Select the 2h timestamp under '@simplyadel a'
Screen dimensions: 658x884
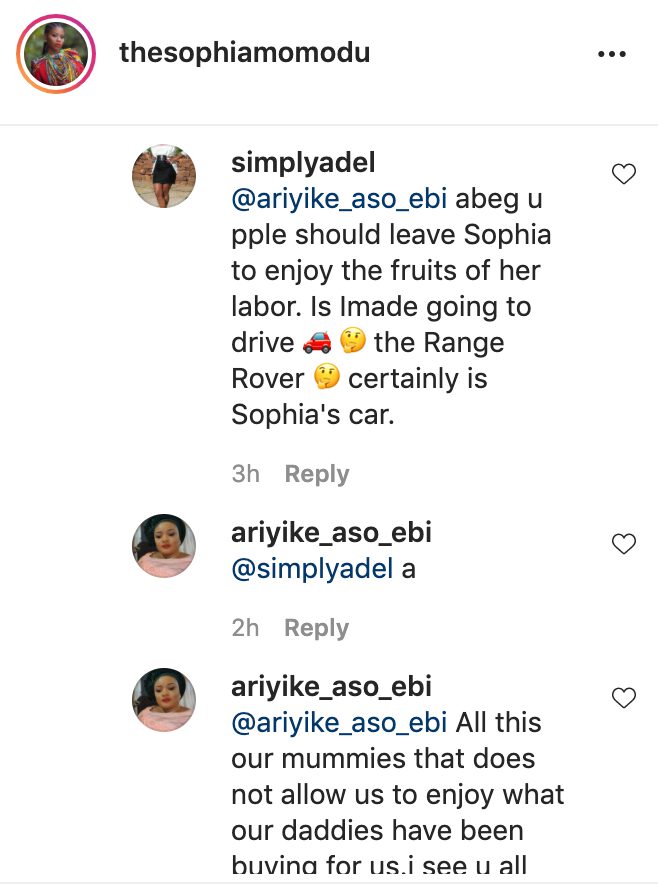pos(246,628)
